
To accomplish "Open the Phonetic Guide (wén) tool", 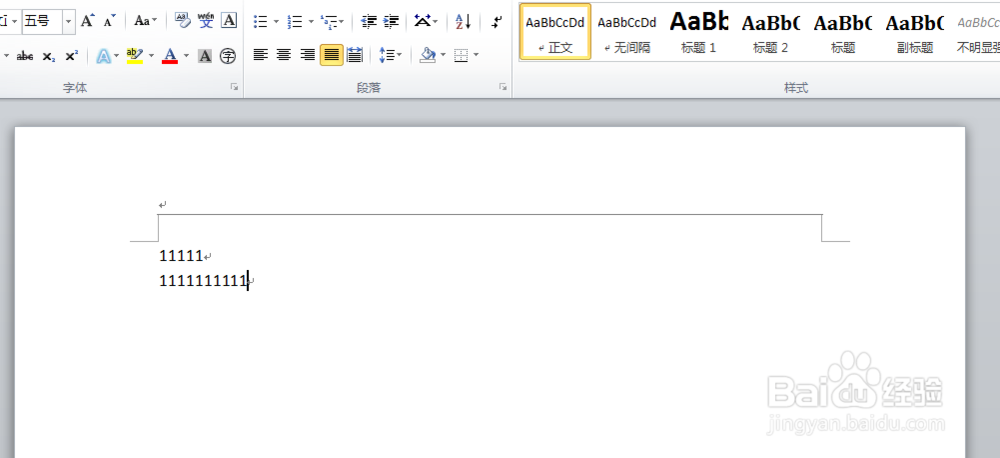I will click(x=206, y=20).
